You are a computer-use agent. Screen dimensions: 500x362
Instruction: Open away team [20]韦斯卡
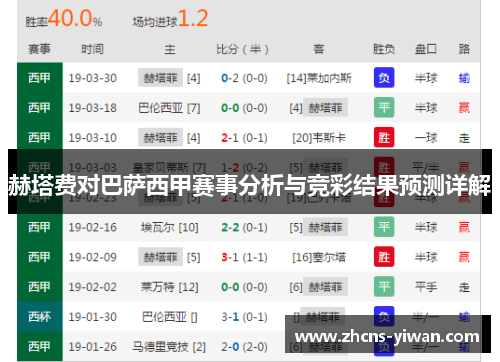pyautogui.click(x=319, y=138)
